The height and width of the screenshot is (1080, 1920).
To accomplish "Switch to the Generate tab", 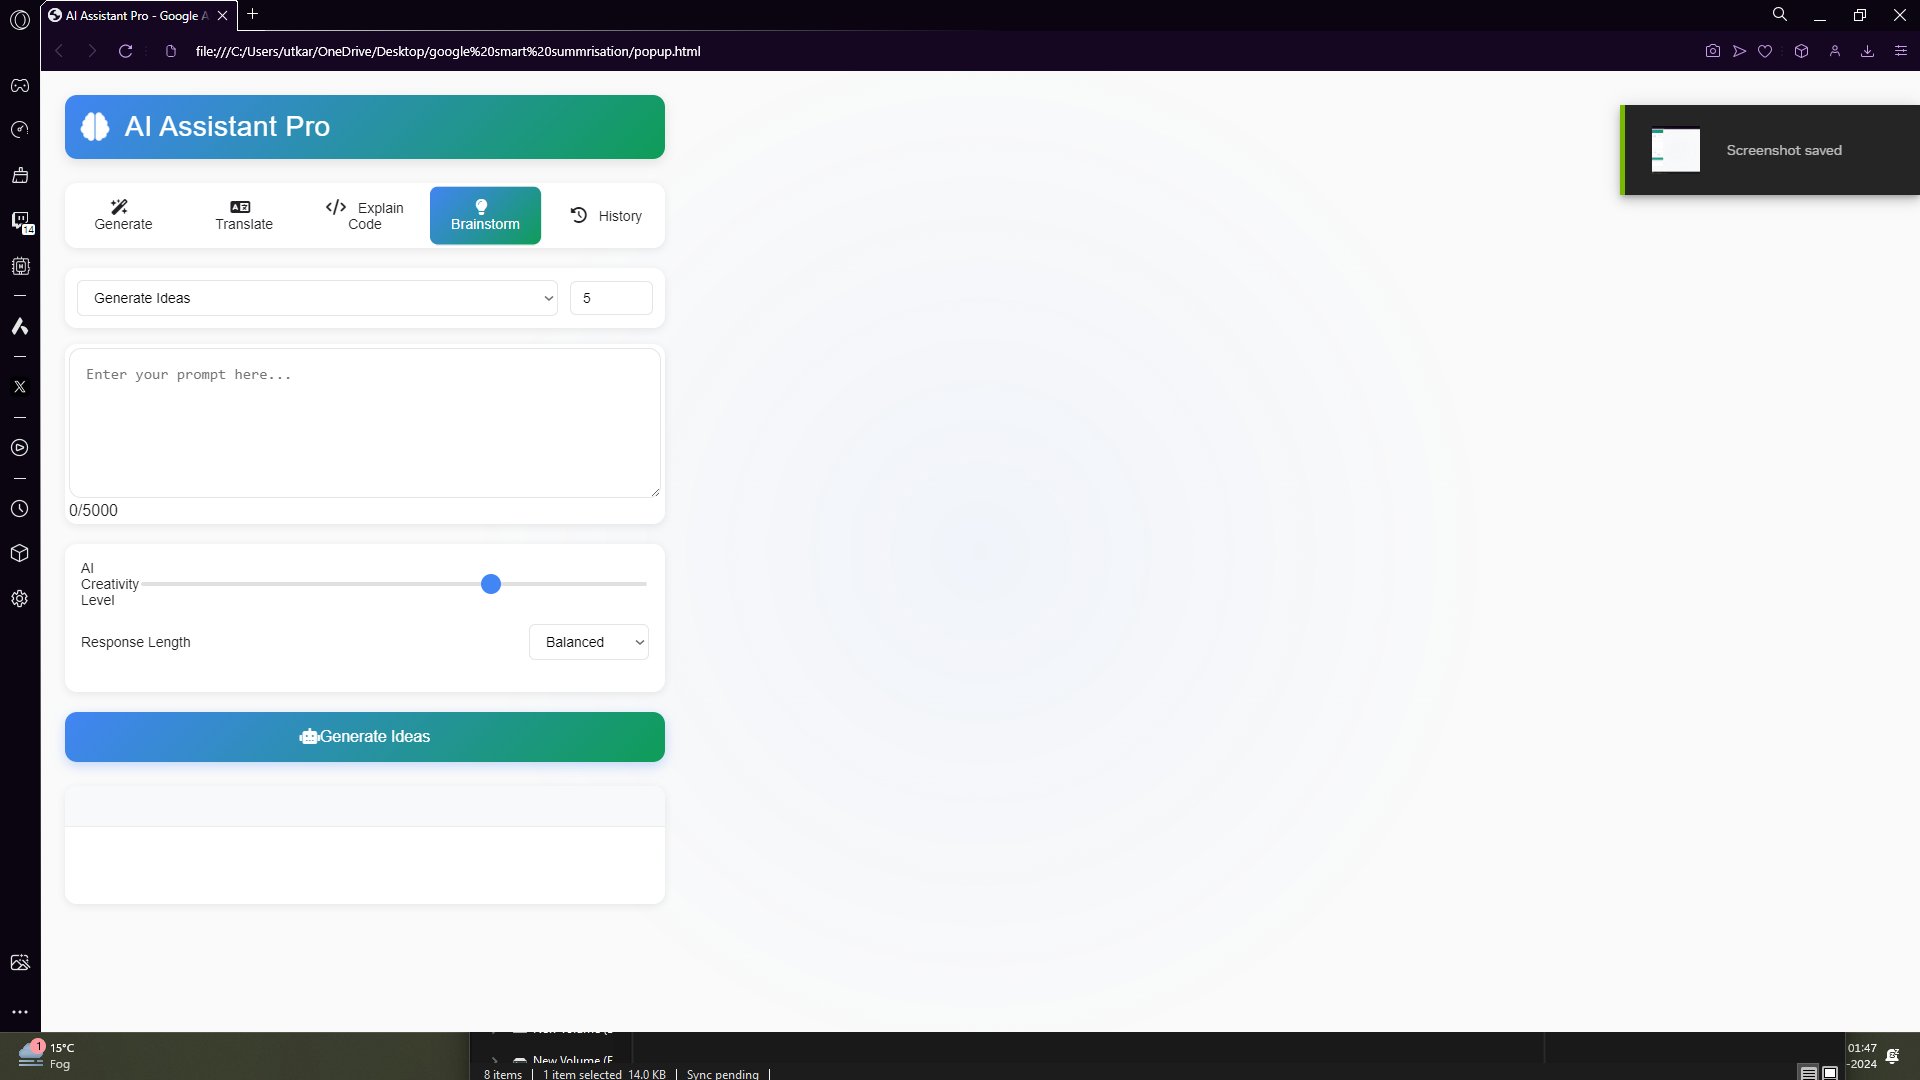I will pos(124,215).
